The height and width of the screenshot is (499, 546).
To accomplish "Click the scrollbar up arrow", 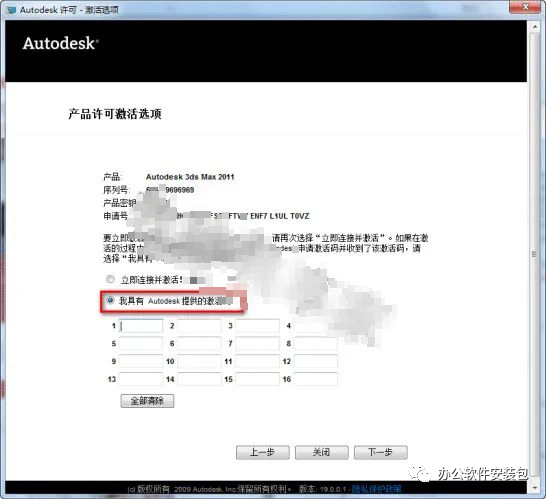I will 534,26.
